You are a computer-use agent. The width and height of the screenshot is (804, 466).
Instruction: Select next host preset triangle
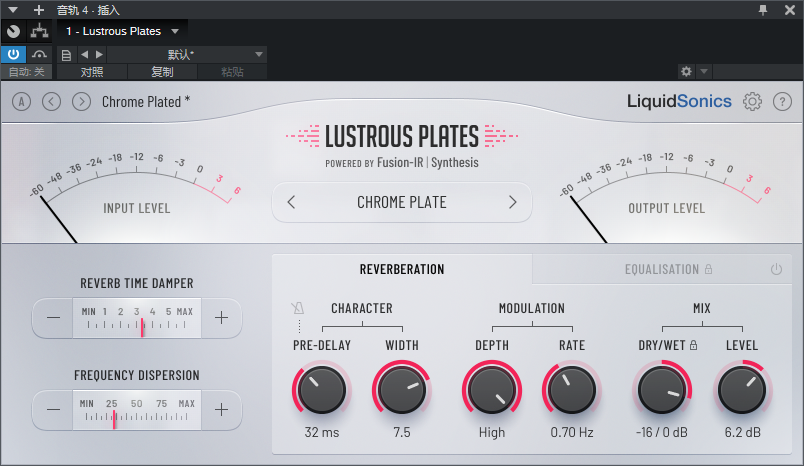point(99,54)
